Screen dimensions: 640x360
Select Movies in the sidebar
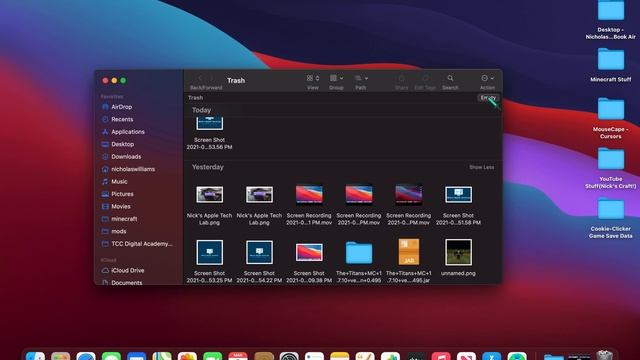pos(121,207)
